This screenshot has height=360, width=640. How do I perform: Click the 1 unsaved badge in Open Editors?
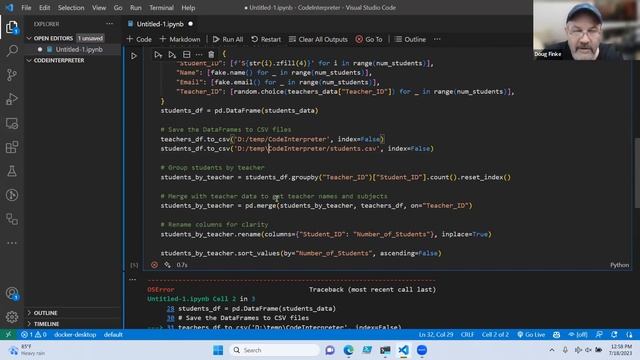tap(90, 38)
